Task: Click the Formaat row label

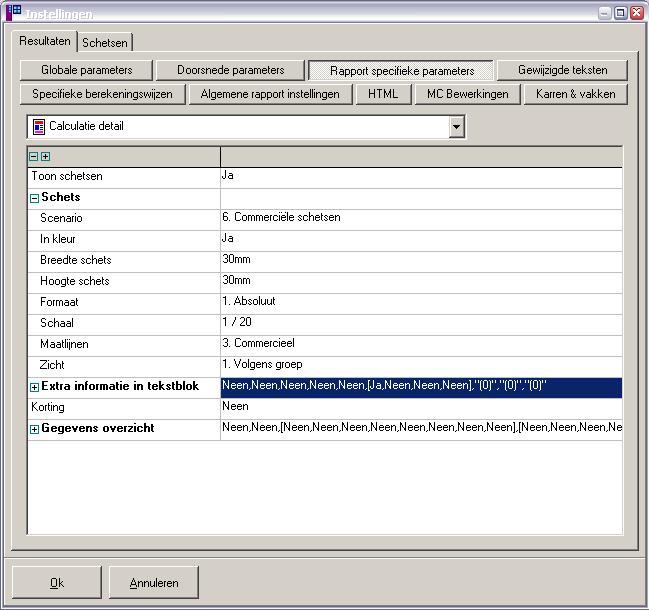Action: 59,302
